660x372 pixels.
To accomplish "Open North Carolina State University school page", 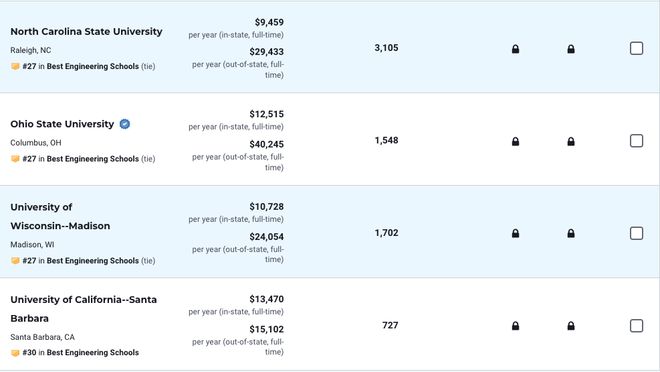I will (86, 32).
